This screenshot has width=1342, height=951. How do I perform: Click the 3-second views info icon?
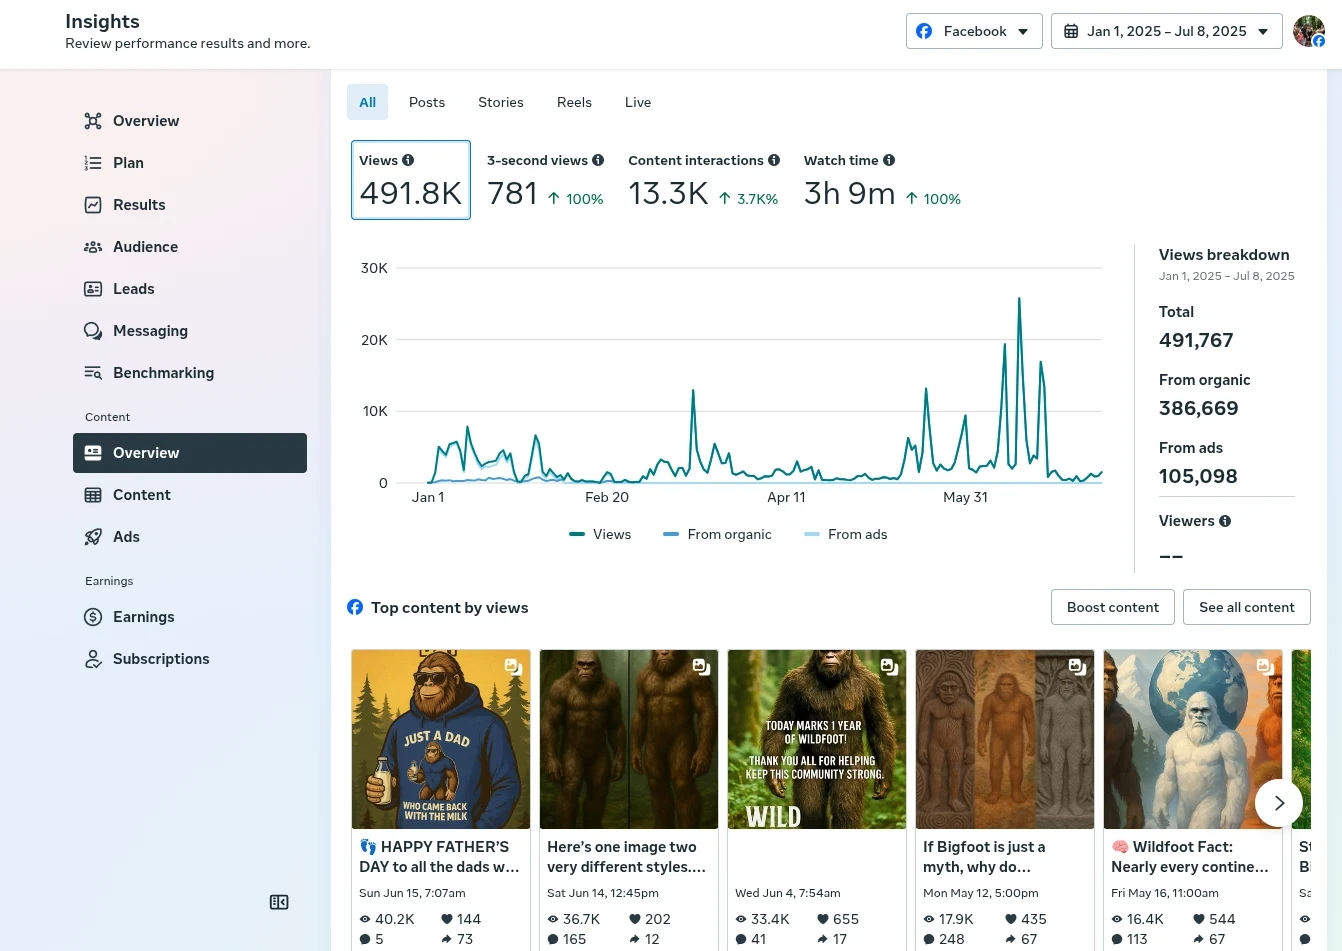(598, 160)
